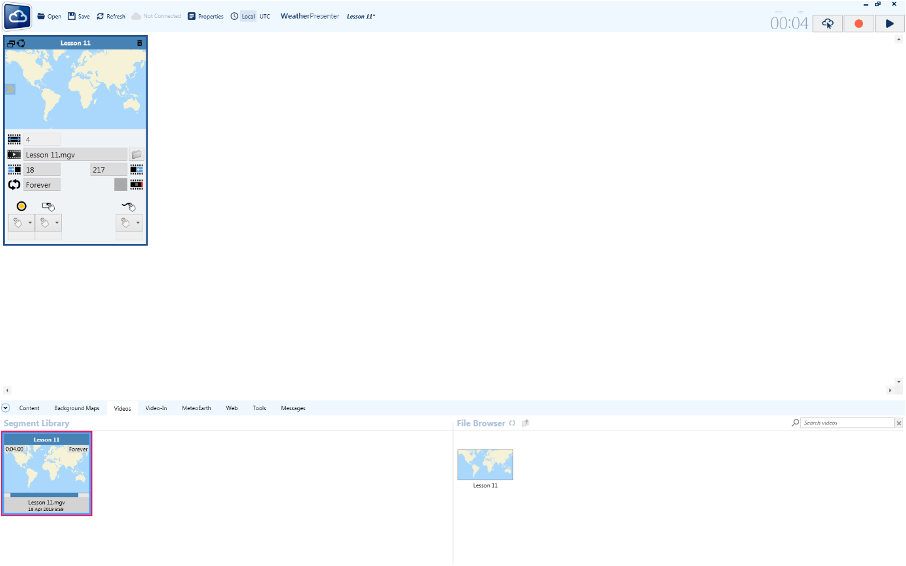The image size is (906, 566).
Task: Click the vertical scrollbar up arrow
Action: [898, 39]
